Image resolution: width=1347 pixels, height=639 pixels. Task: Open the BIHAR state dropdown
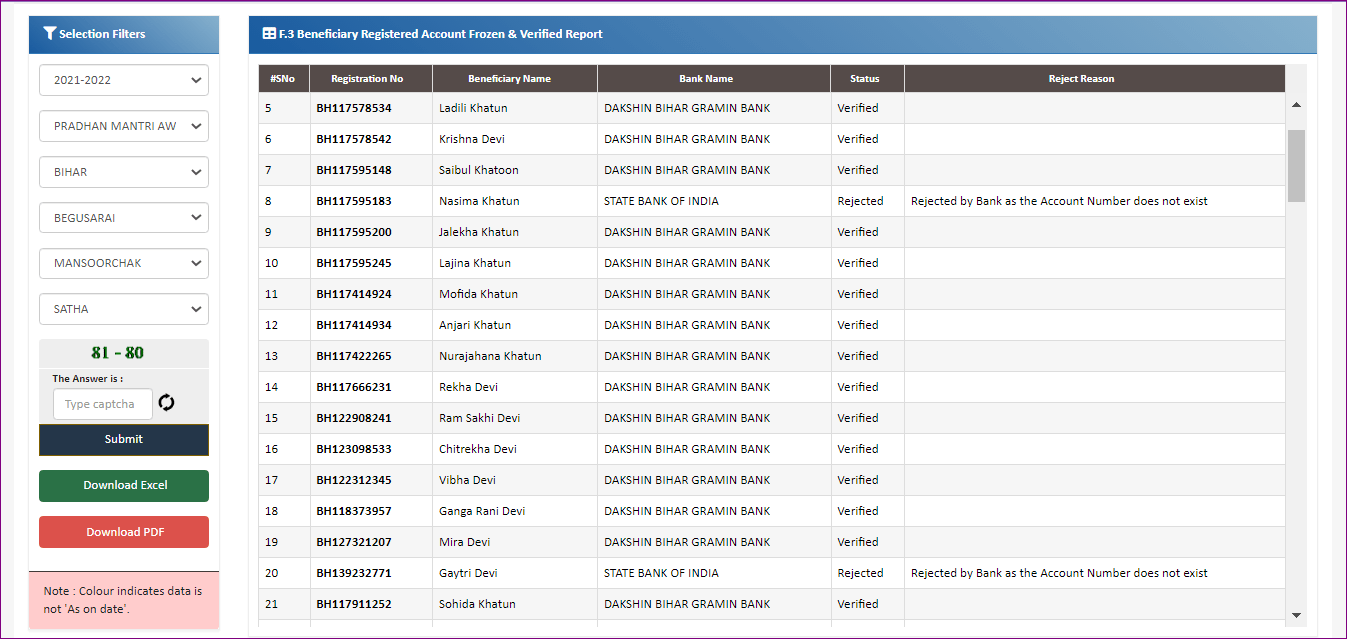[123, 172]
